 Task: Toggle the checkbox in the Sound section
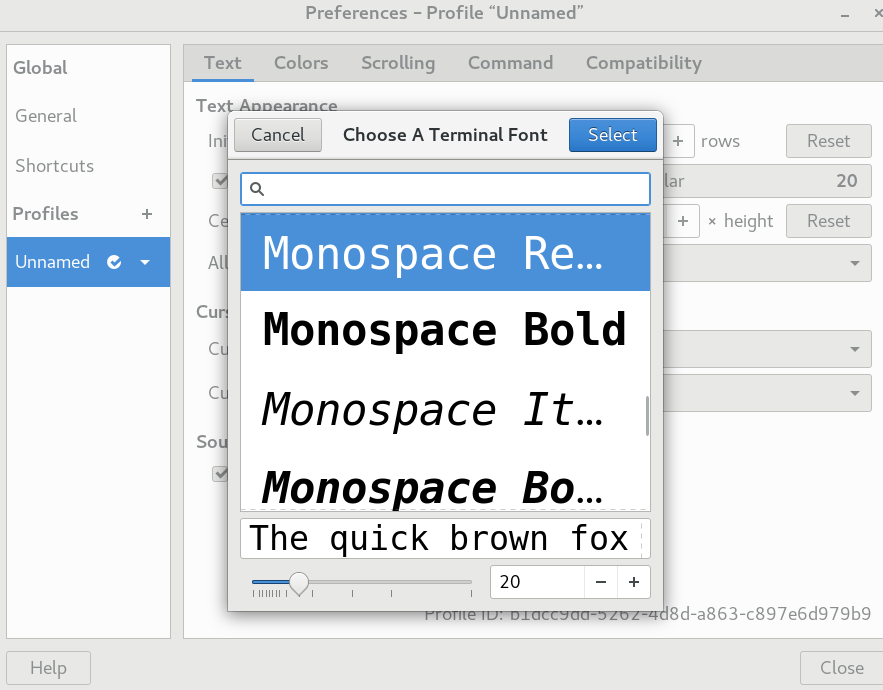[x=220, y=473]
